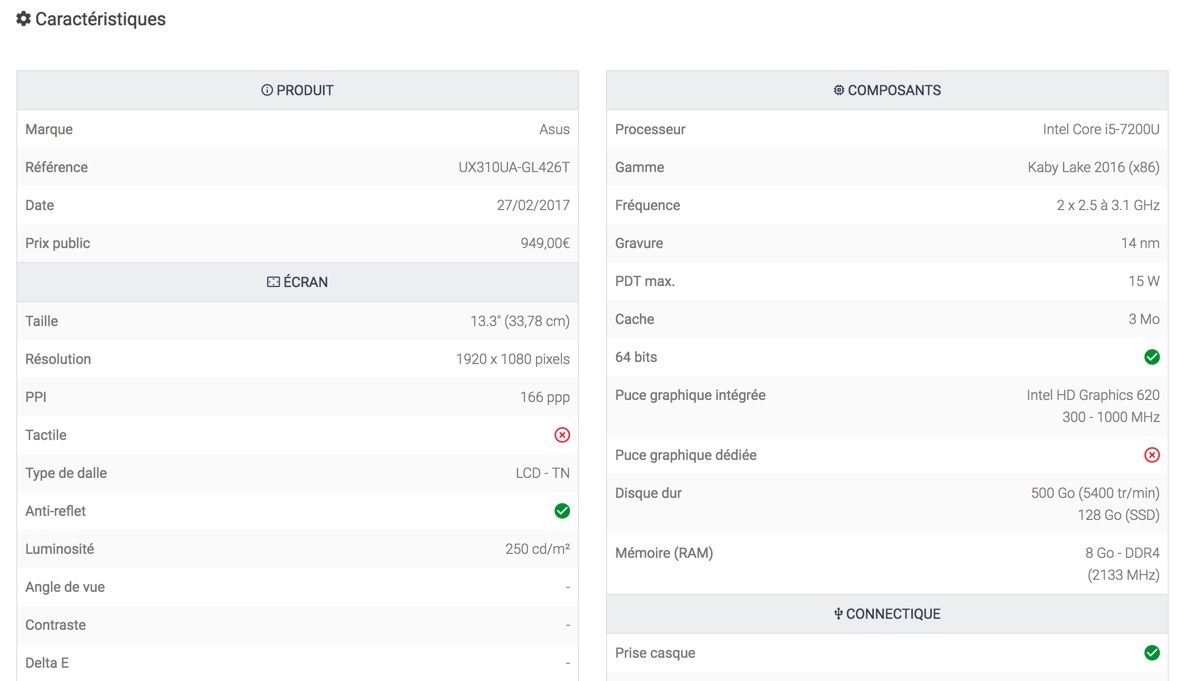Click the 949,00€ public price
The image size is (1191, 681).
click(x=545, y=243)
